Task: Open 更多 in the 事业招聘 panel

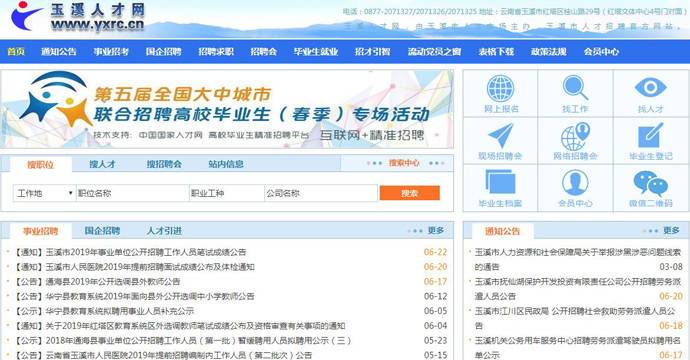Action: [x=436, y=230]
